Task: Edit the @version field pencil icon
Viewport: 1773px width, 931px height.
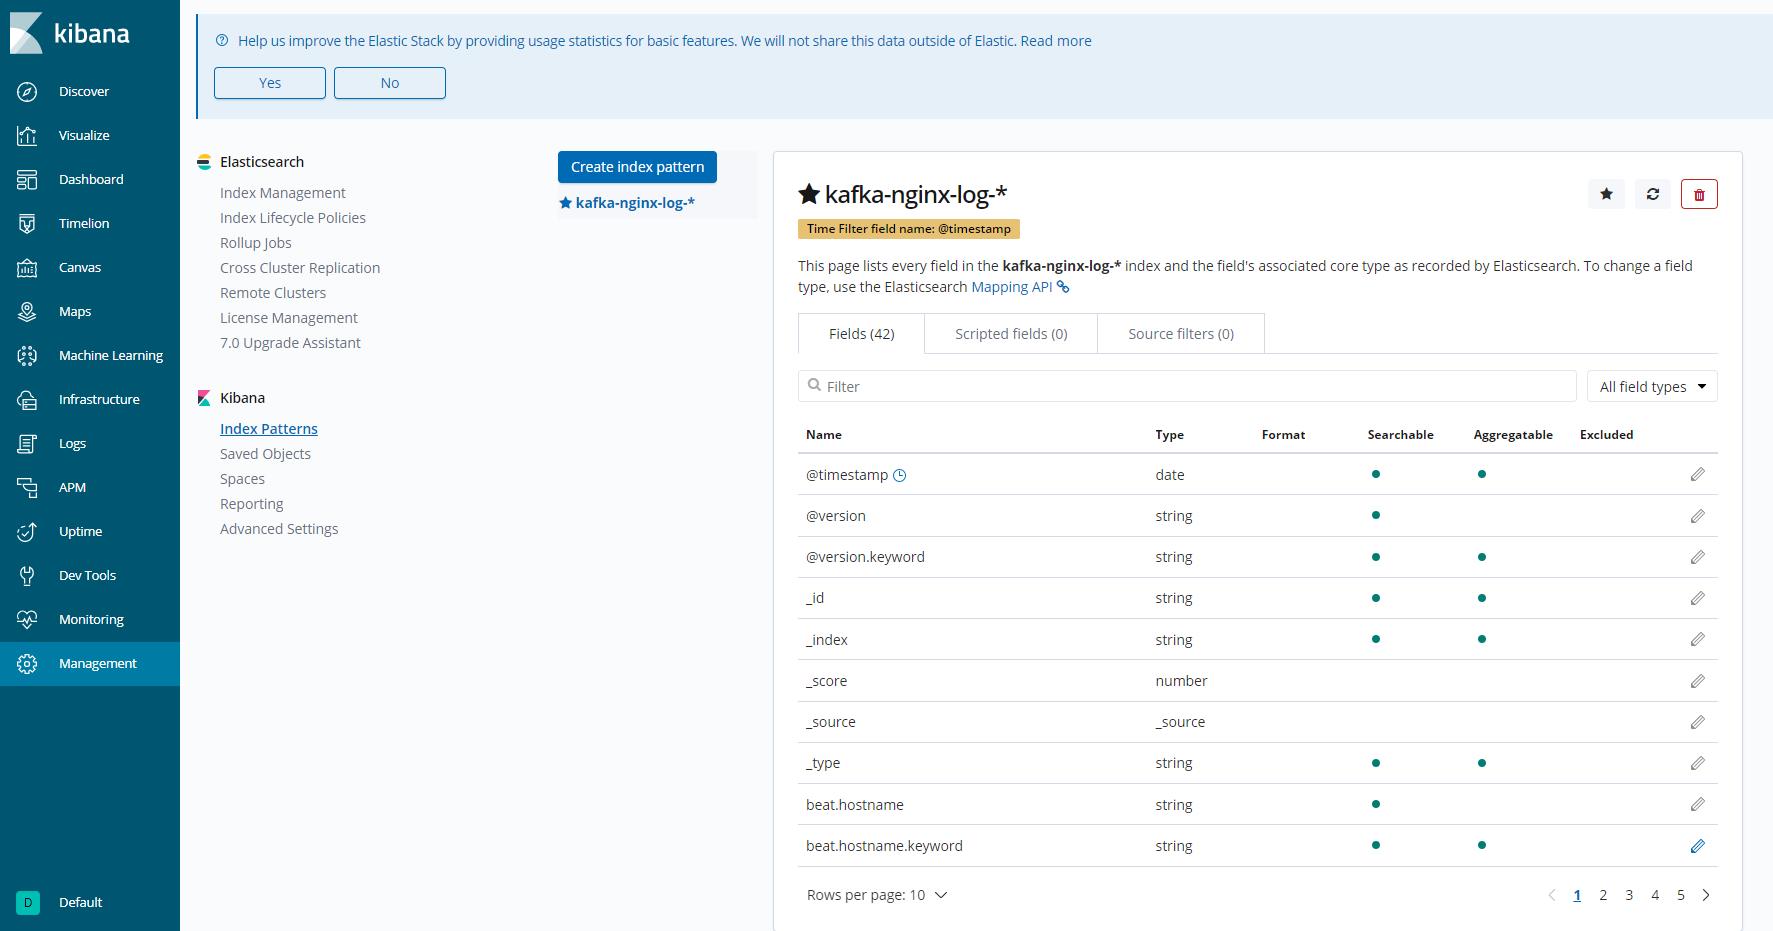Action: 1697,516
